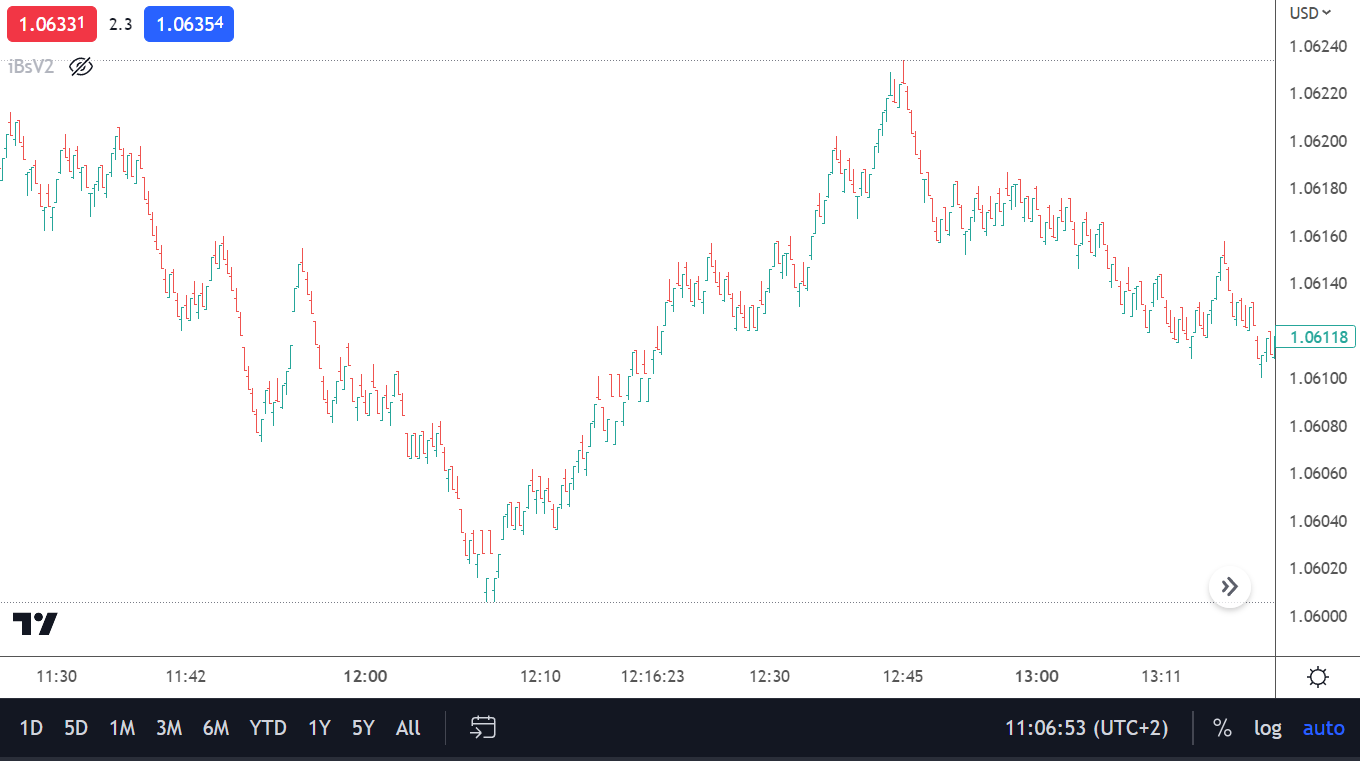1360x761 pixels.
Task: Select the 5D time range
Action: [x=76, y=728]
